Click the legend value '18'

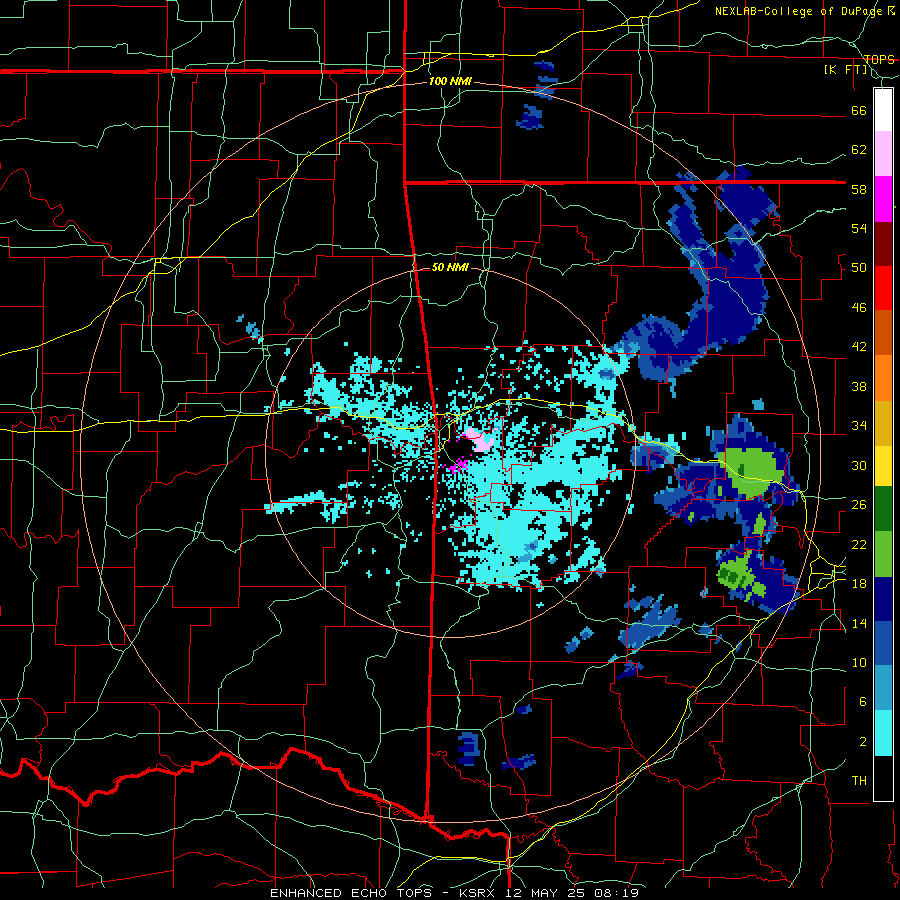click(859, 584)
